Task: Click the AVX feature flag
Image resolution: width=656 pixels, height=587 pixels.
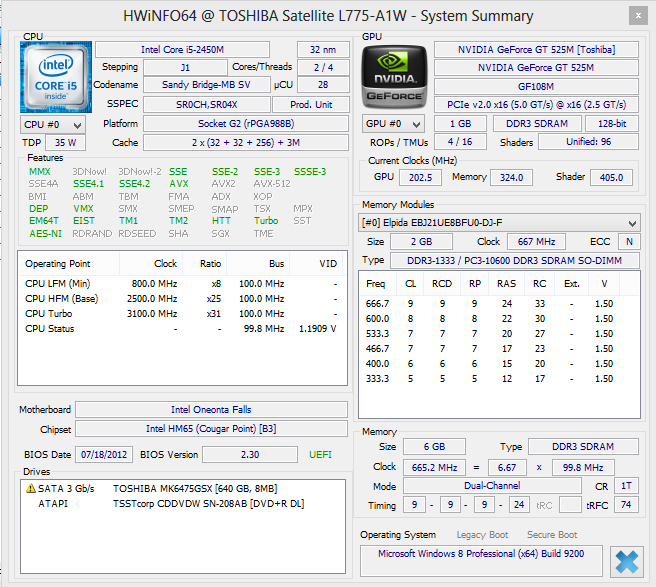Action: [179, 184]
